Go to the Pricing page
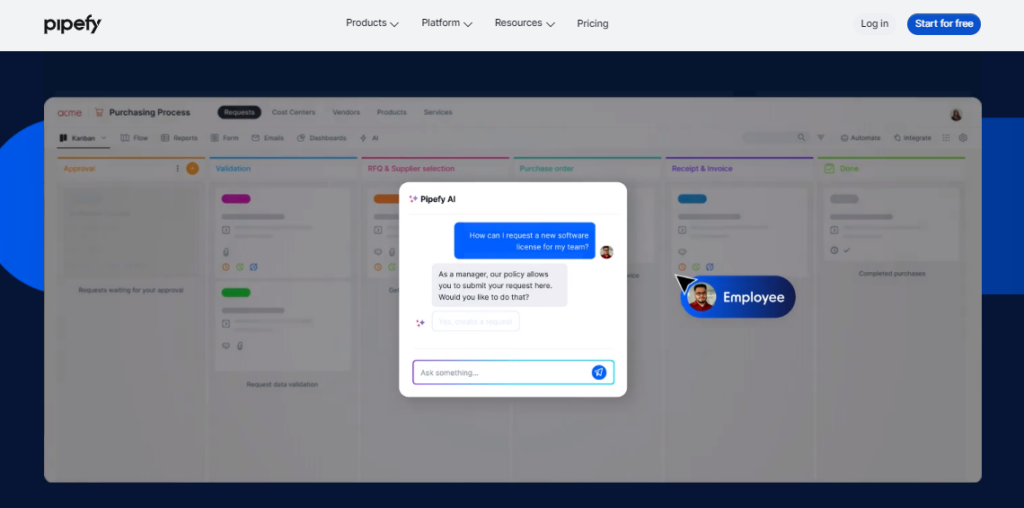1024x508 pixels. coord(592,24)
